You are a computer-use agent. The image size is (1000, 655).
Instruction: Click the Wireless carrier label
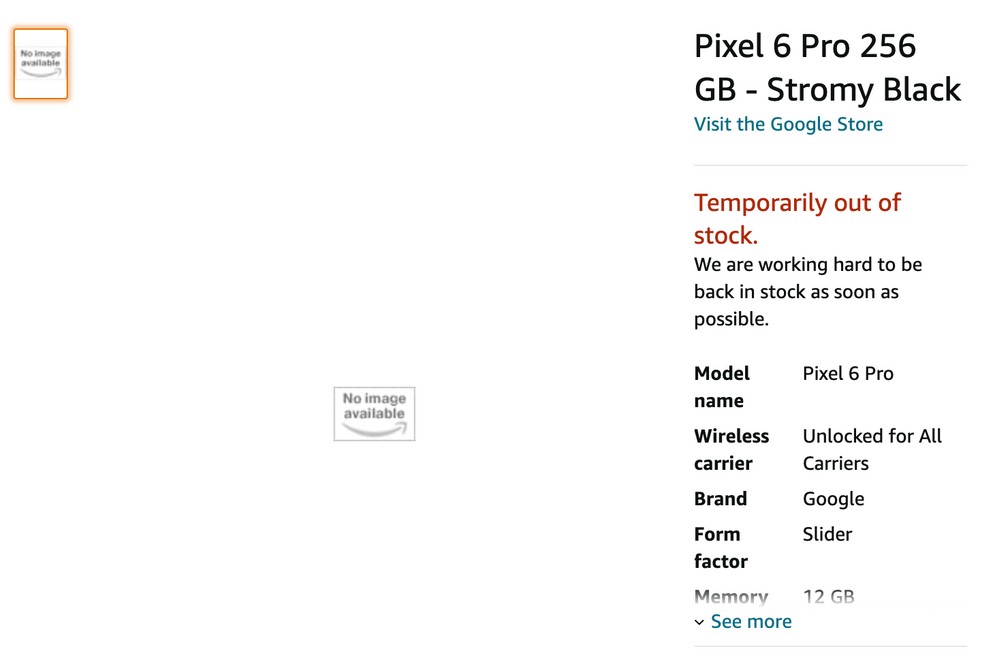click(x=732, y=449)
